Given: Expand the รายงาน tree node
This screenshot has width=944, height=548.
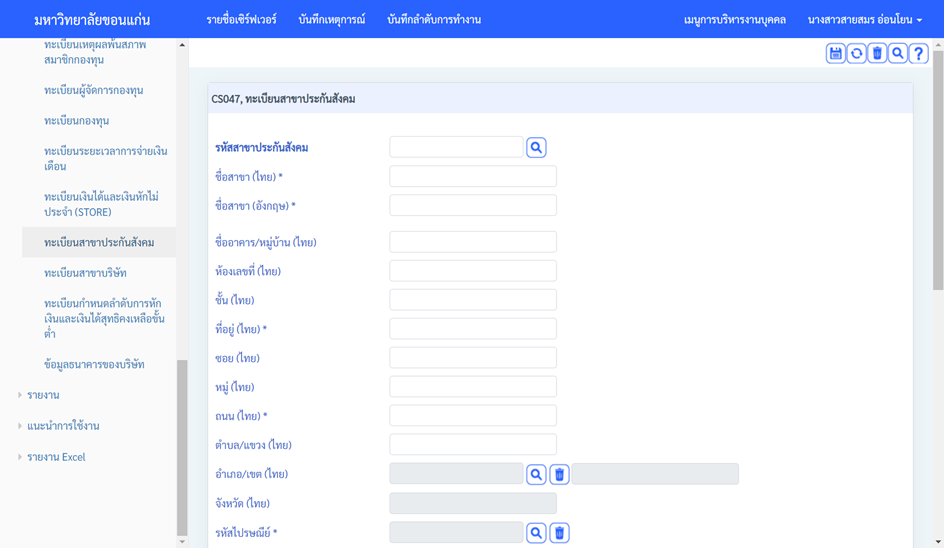Looking at the screenshot, I should tap(20, 395).
